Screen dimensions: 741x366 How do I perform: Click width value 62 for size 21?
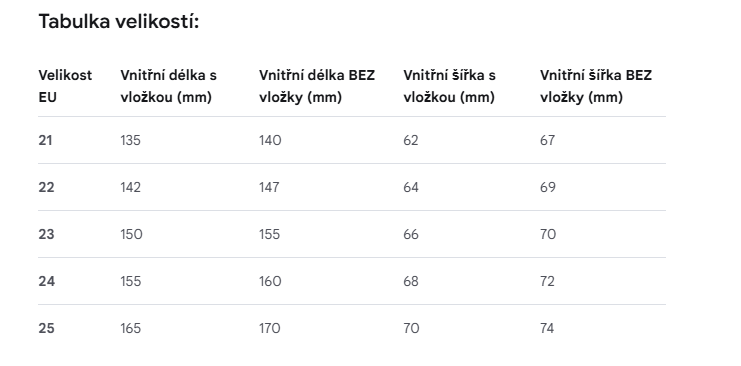411,140
